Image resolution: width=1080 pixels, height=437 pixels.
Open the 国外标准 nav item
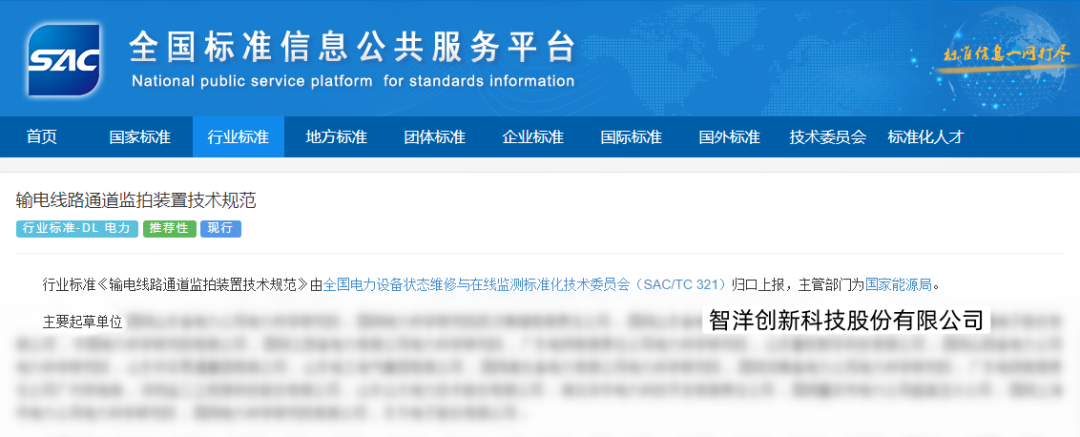[x=729, y=136]
